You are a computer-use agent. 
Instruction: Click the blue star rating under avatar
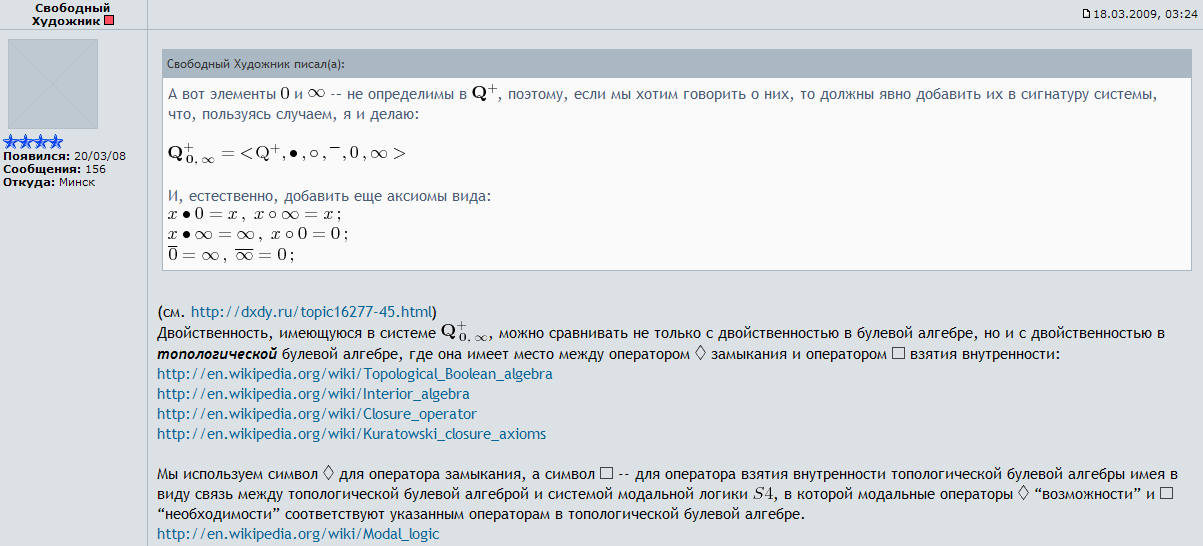tap(33, 143)
